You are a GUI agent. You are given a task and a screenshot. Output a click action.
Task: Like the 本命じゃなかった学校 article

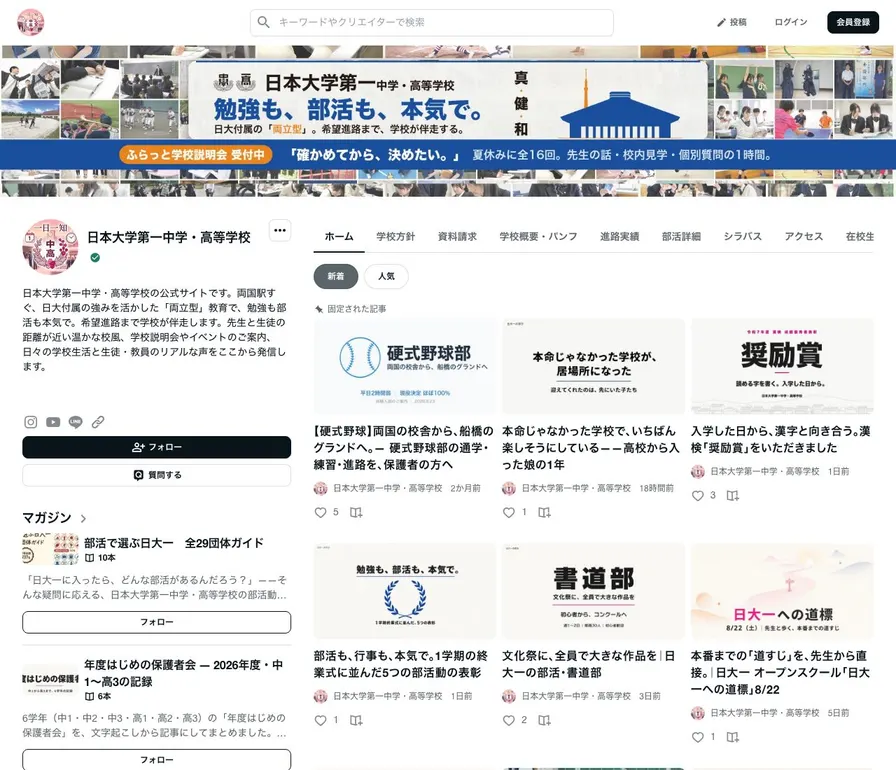click(509, 512)
